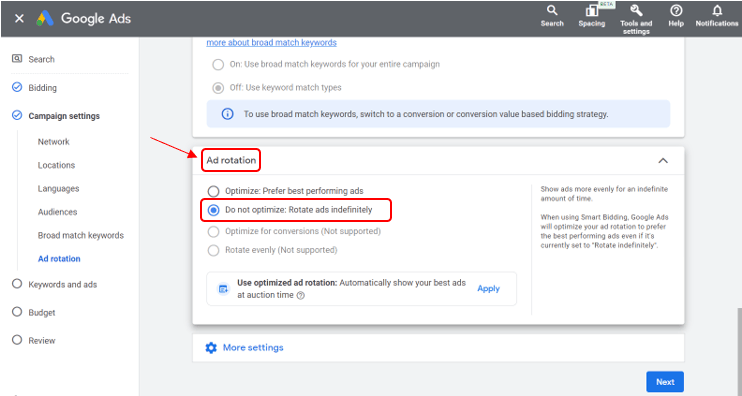This screenshot has height=396, width=742.
Task: Open Locations in campaign settings sidebar
Action: tap(56, 165)
